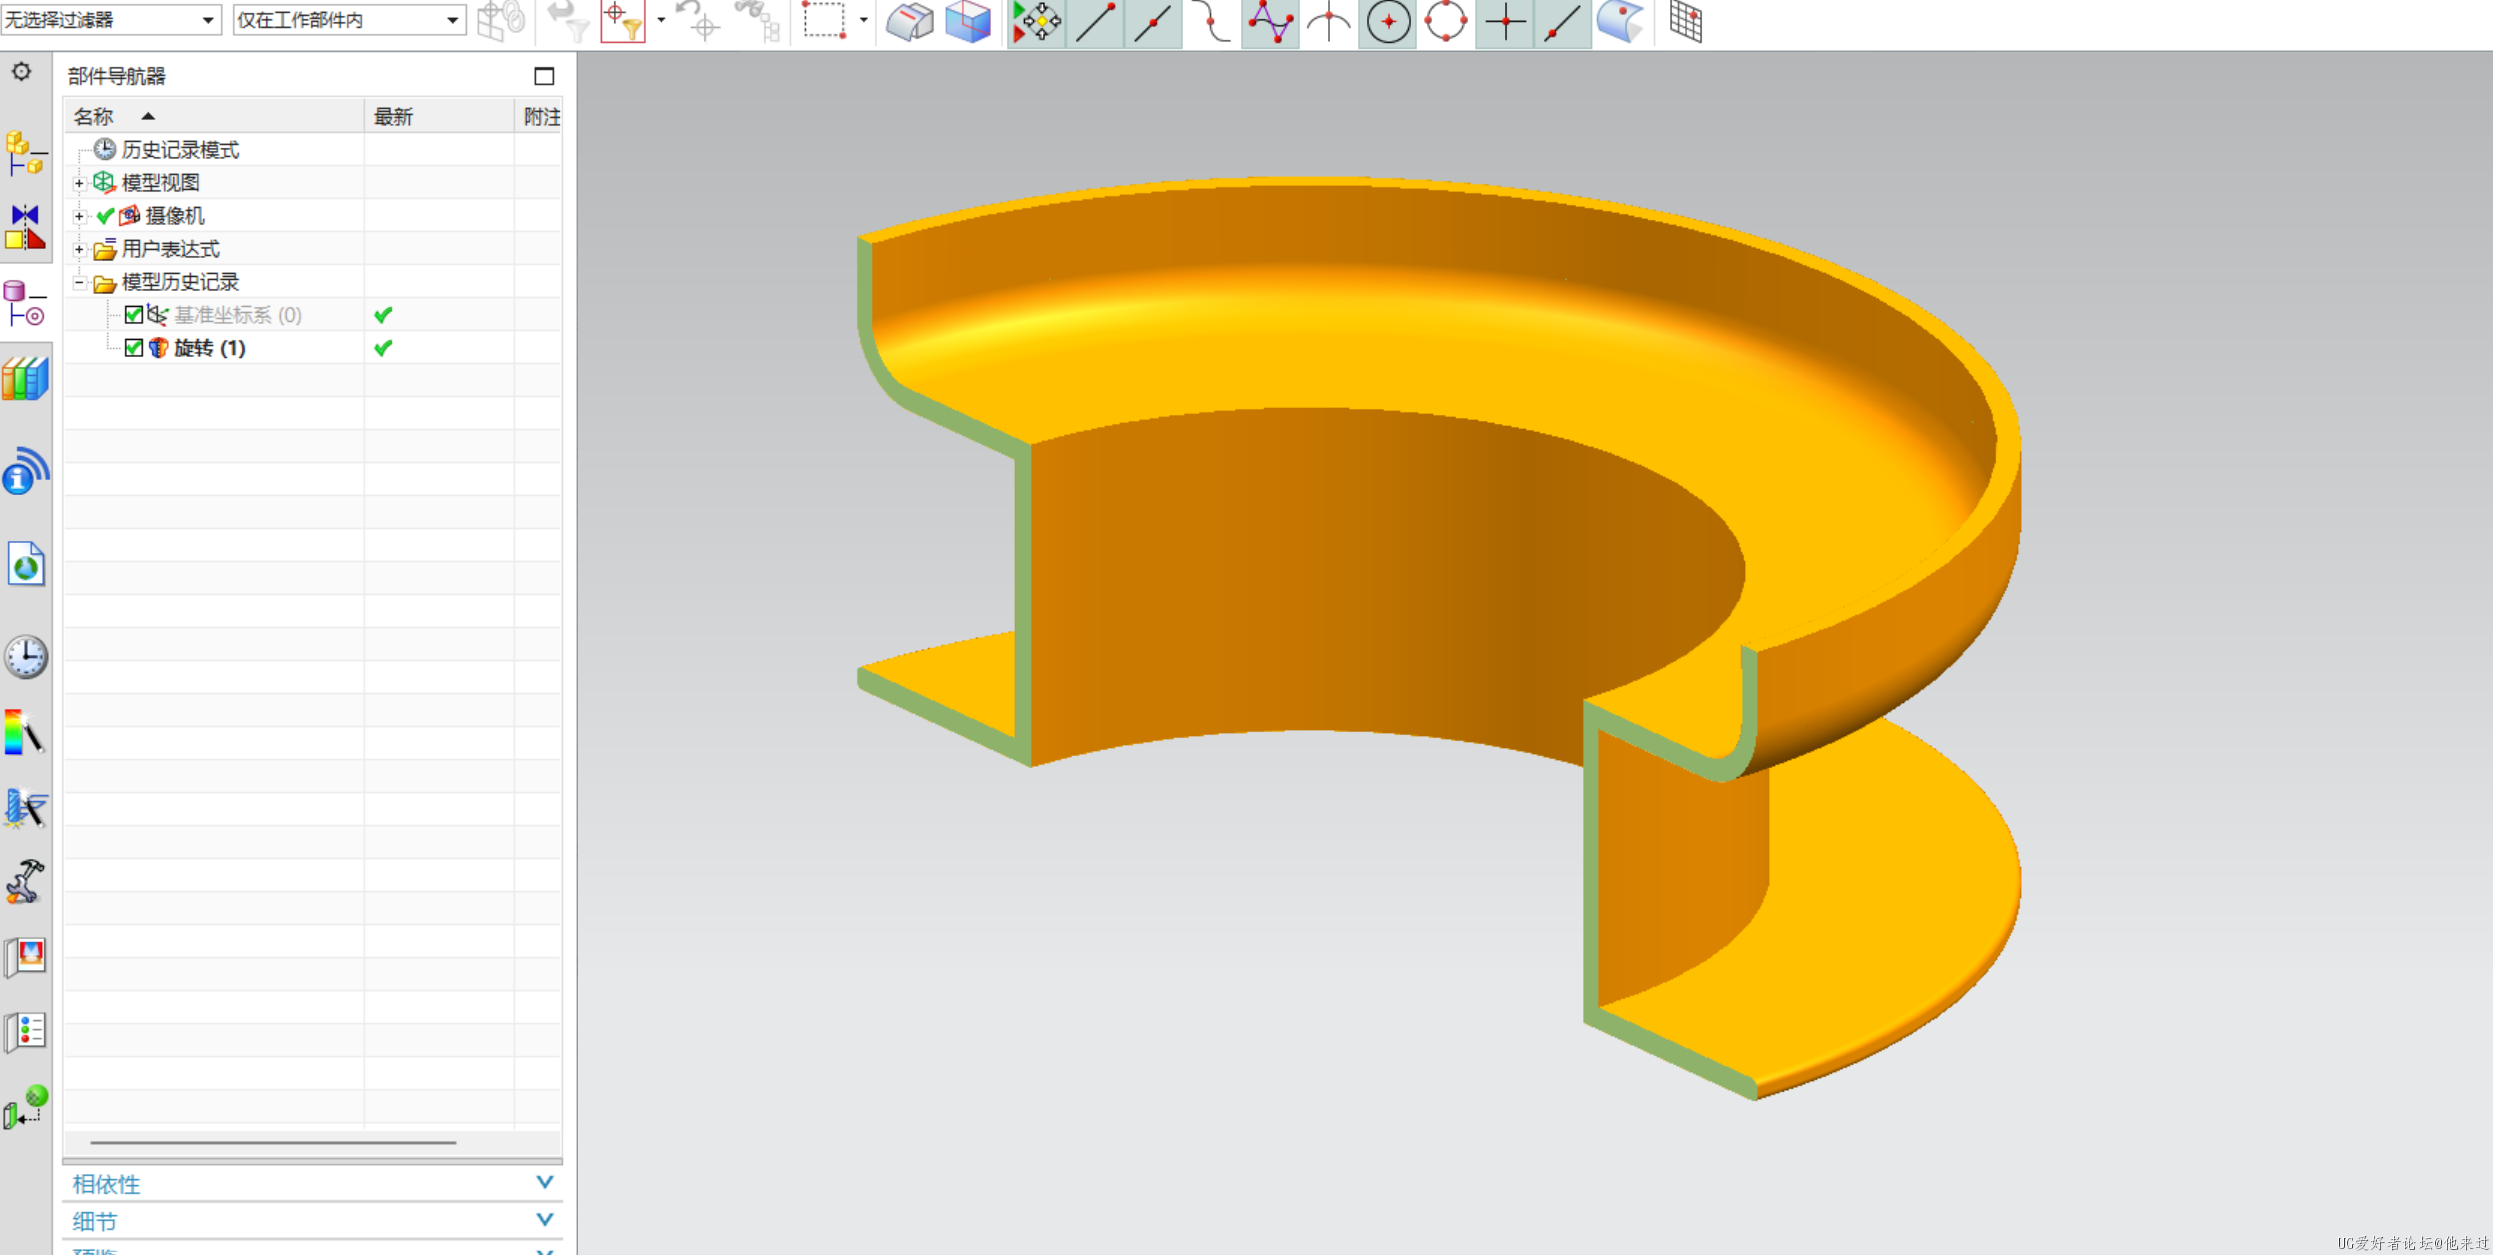This screenshot has height=1255, width=2493.
Task: Toggle Point on Curve snap option
Action: 1563,22
